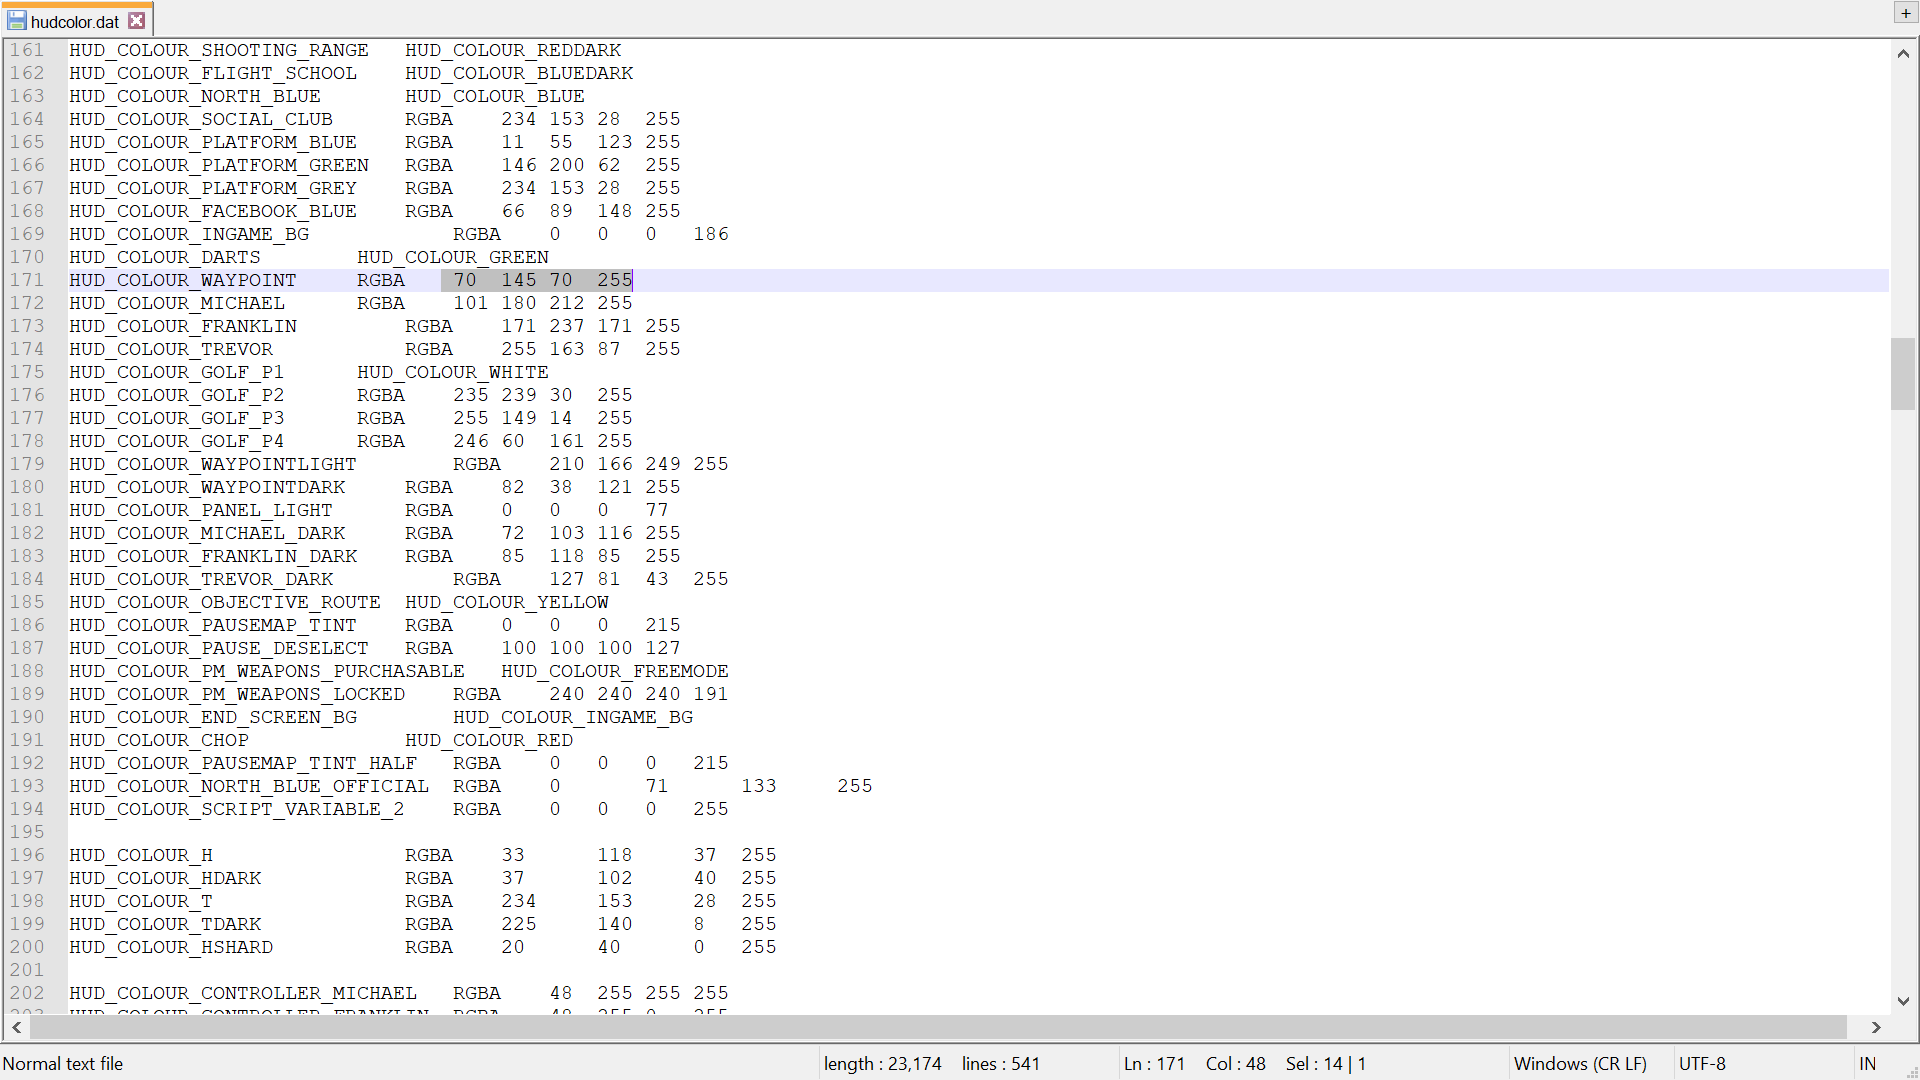Screen dimensions: 1920x1080
Task: Click HUD_COLOUR_SOCIAL_CLUB on line 164
Action: (201, 119)
